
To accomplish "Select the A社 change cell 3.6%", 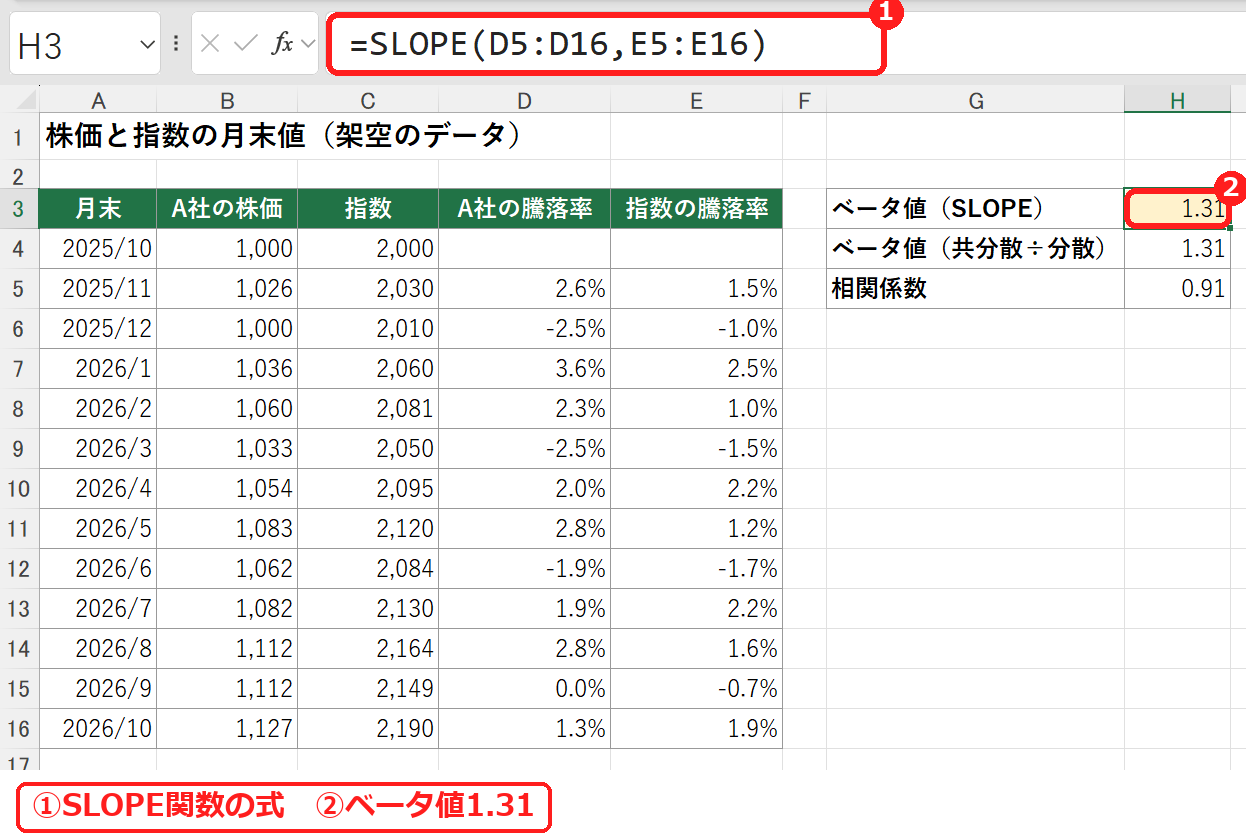I will point(524,368).
